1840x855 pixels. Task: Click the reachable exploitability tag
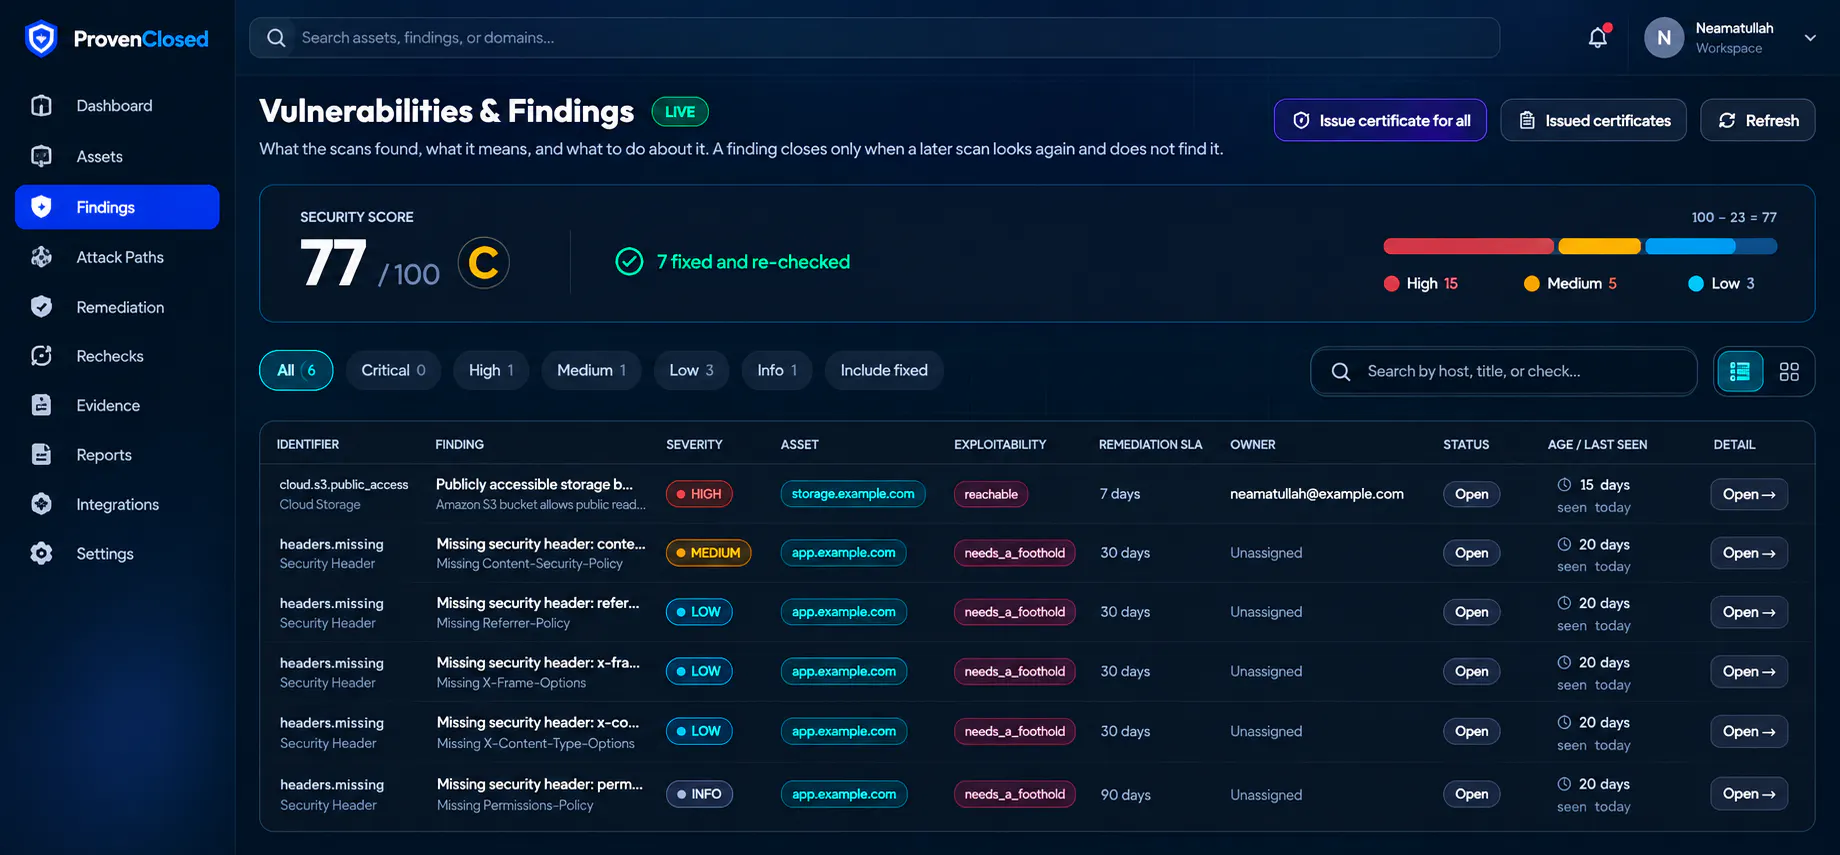tap(991, 494)
